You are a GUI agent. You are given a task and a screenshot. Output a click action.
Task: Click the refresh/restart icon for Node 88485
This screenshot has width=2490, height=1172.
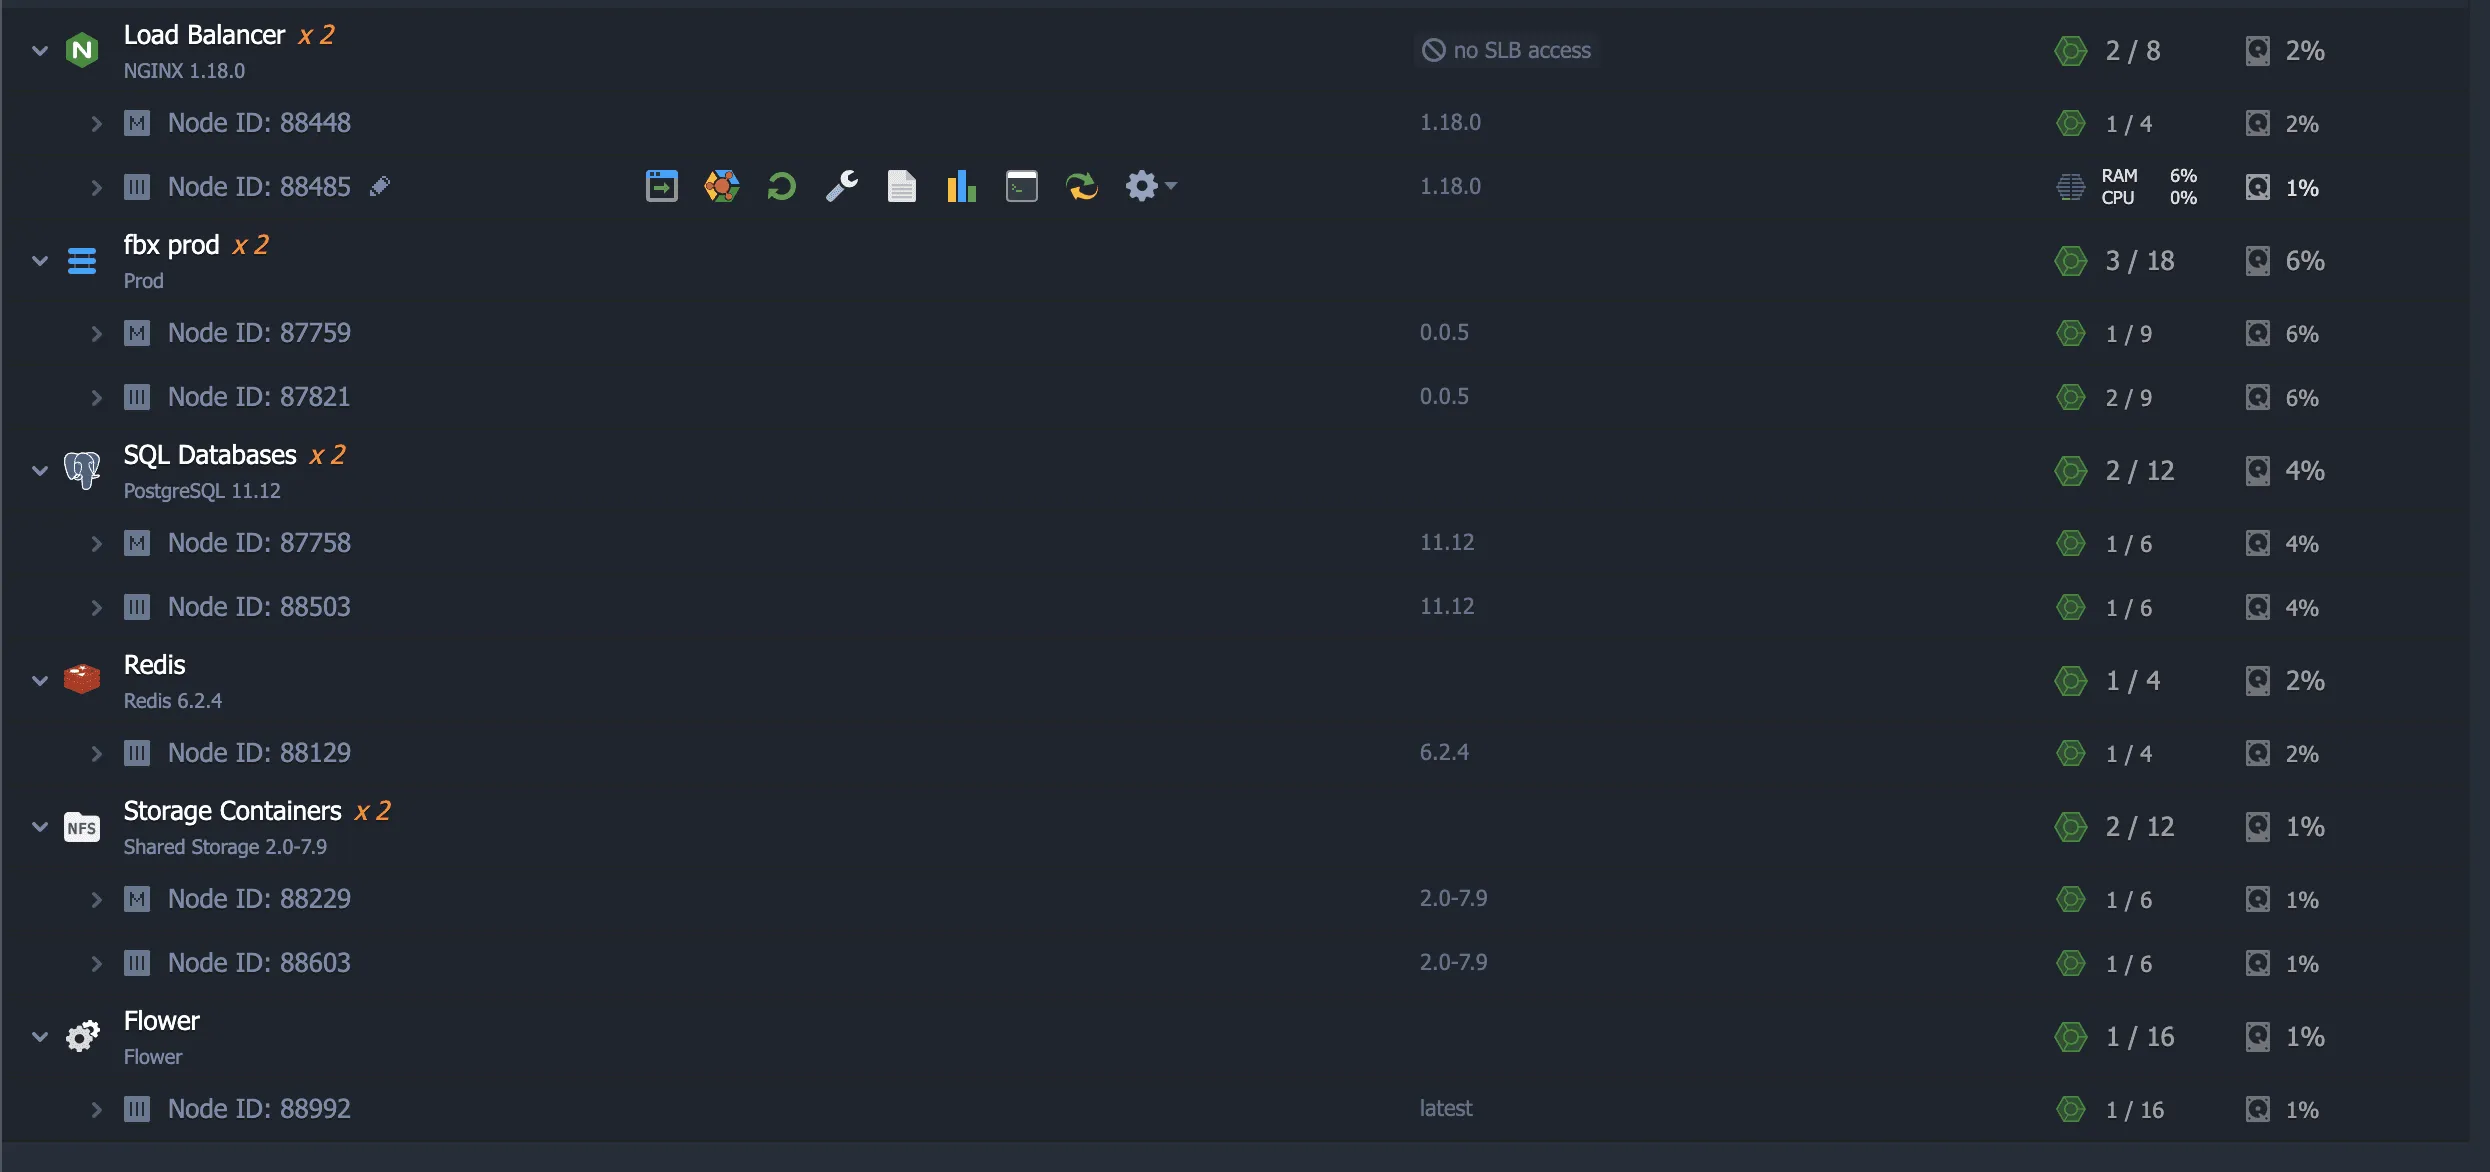[781, 186]
